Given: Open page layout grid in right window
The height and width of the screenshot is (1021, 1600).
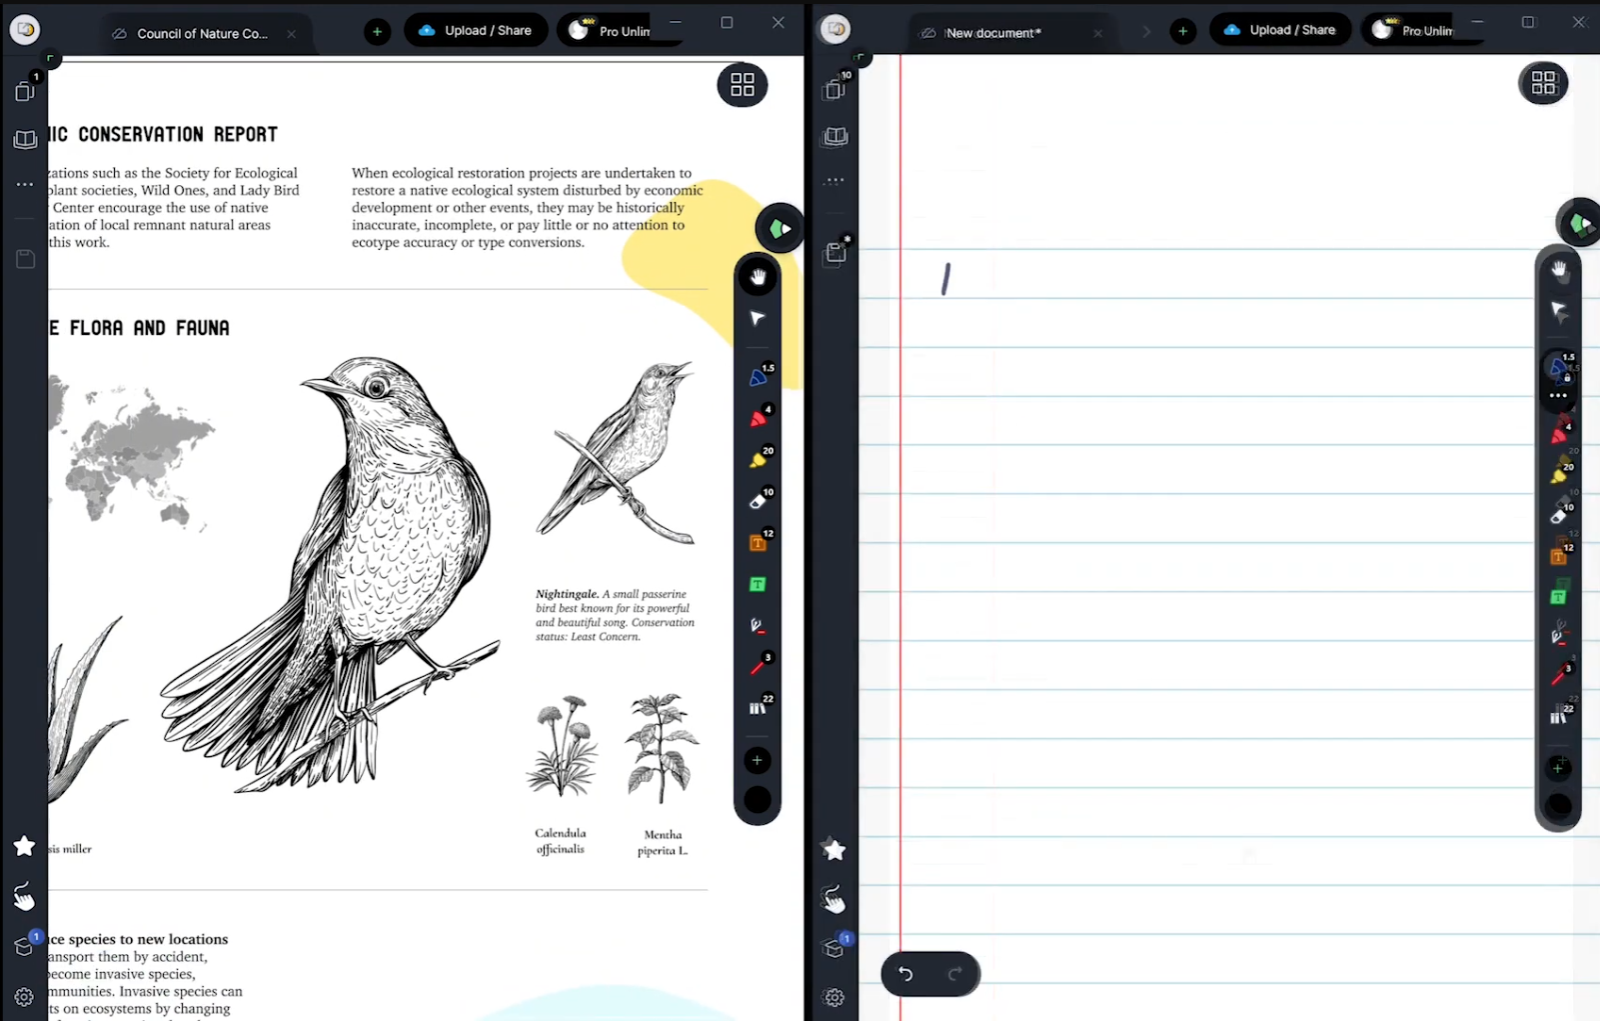Looking at the screenshot, I should 1544,83.
